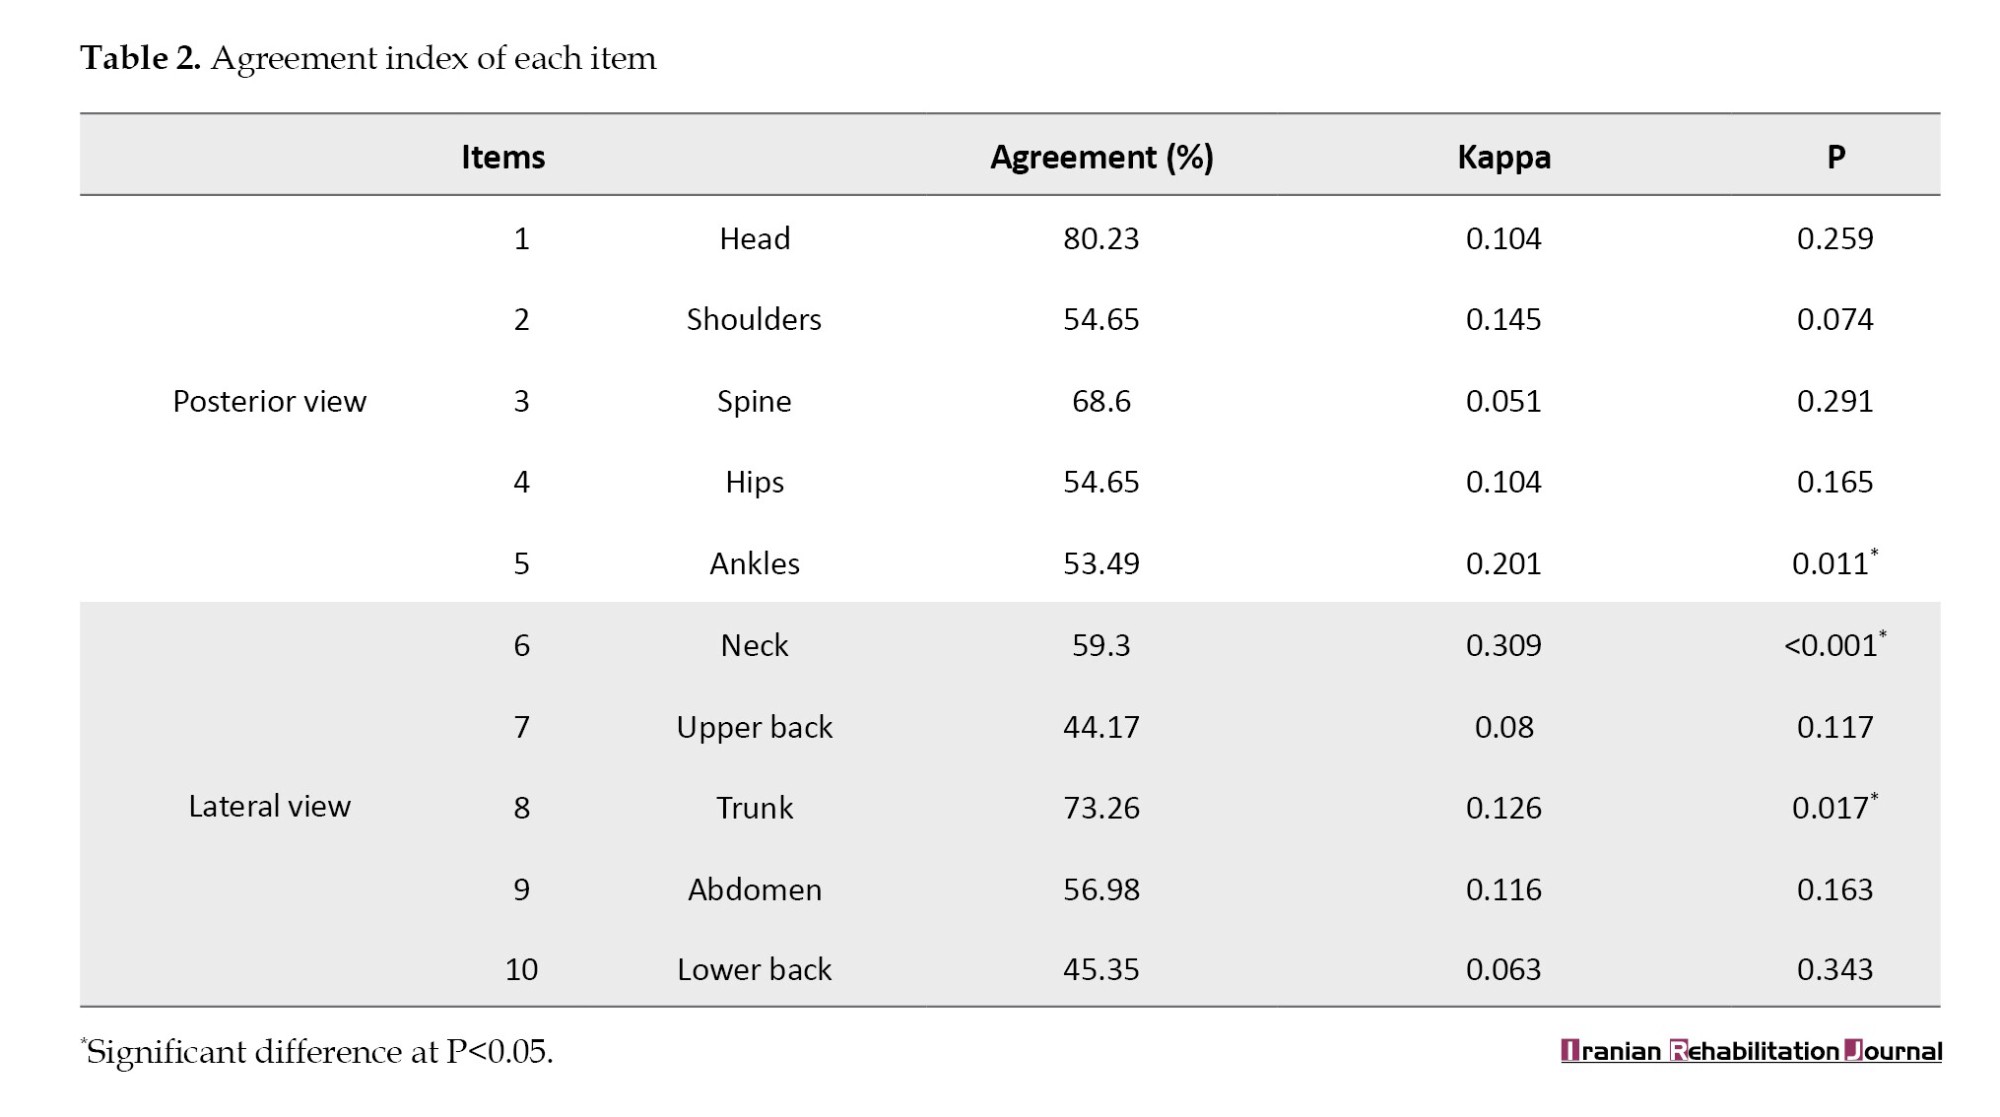Click the Head item cell
Viewport: 2000px width, 1117px height.
click(x=754, y=239)
